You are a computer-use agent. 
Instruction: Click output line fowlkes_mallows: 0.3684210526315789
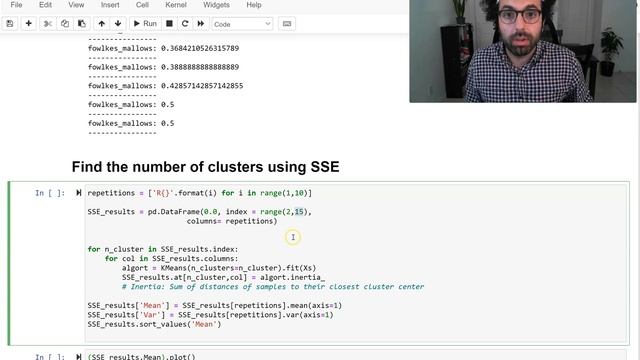pyautogui.click(x=163, y=48)
